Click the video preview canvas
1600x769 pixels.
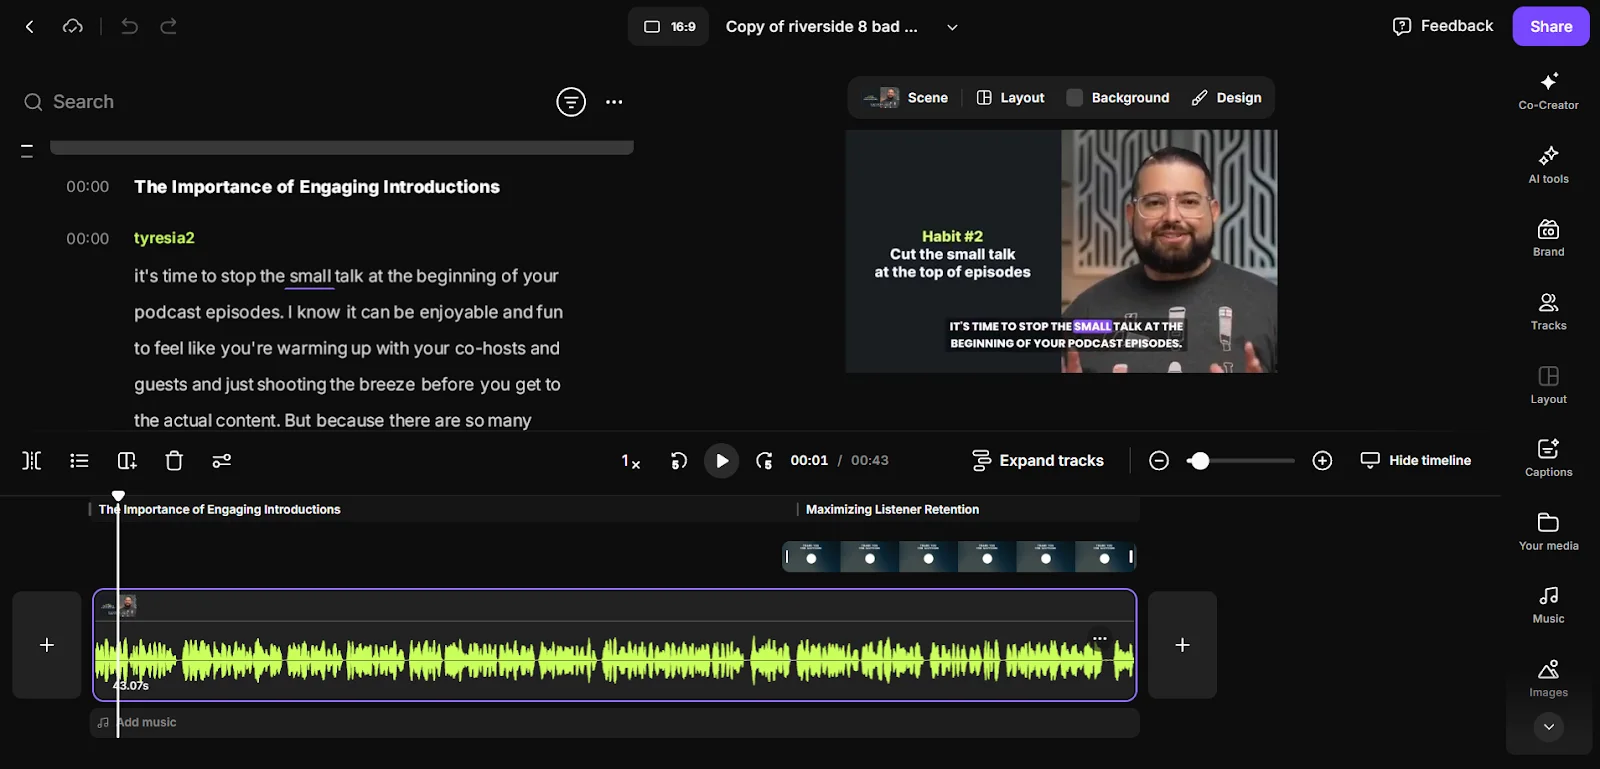[x=1061, y=251]
